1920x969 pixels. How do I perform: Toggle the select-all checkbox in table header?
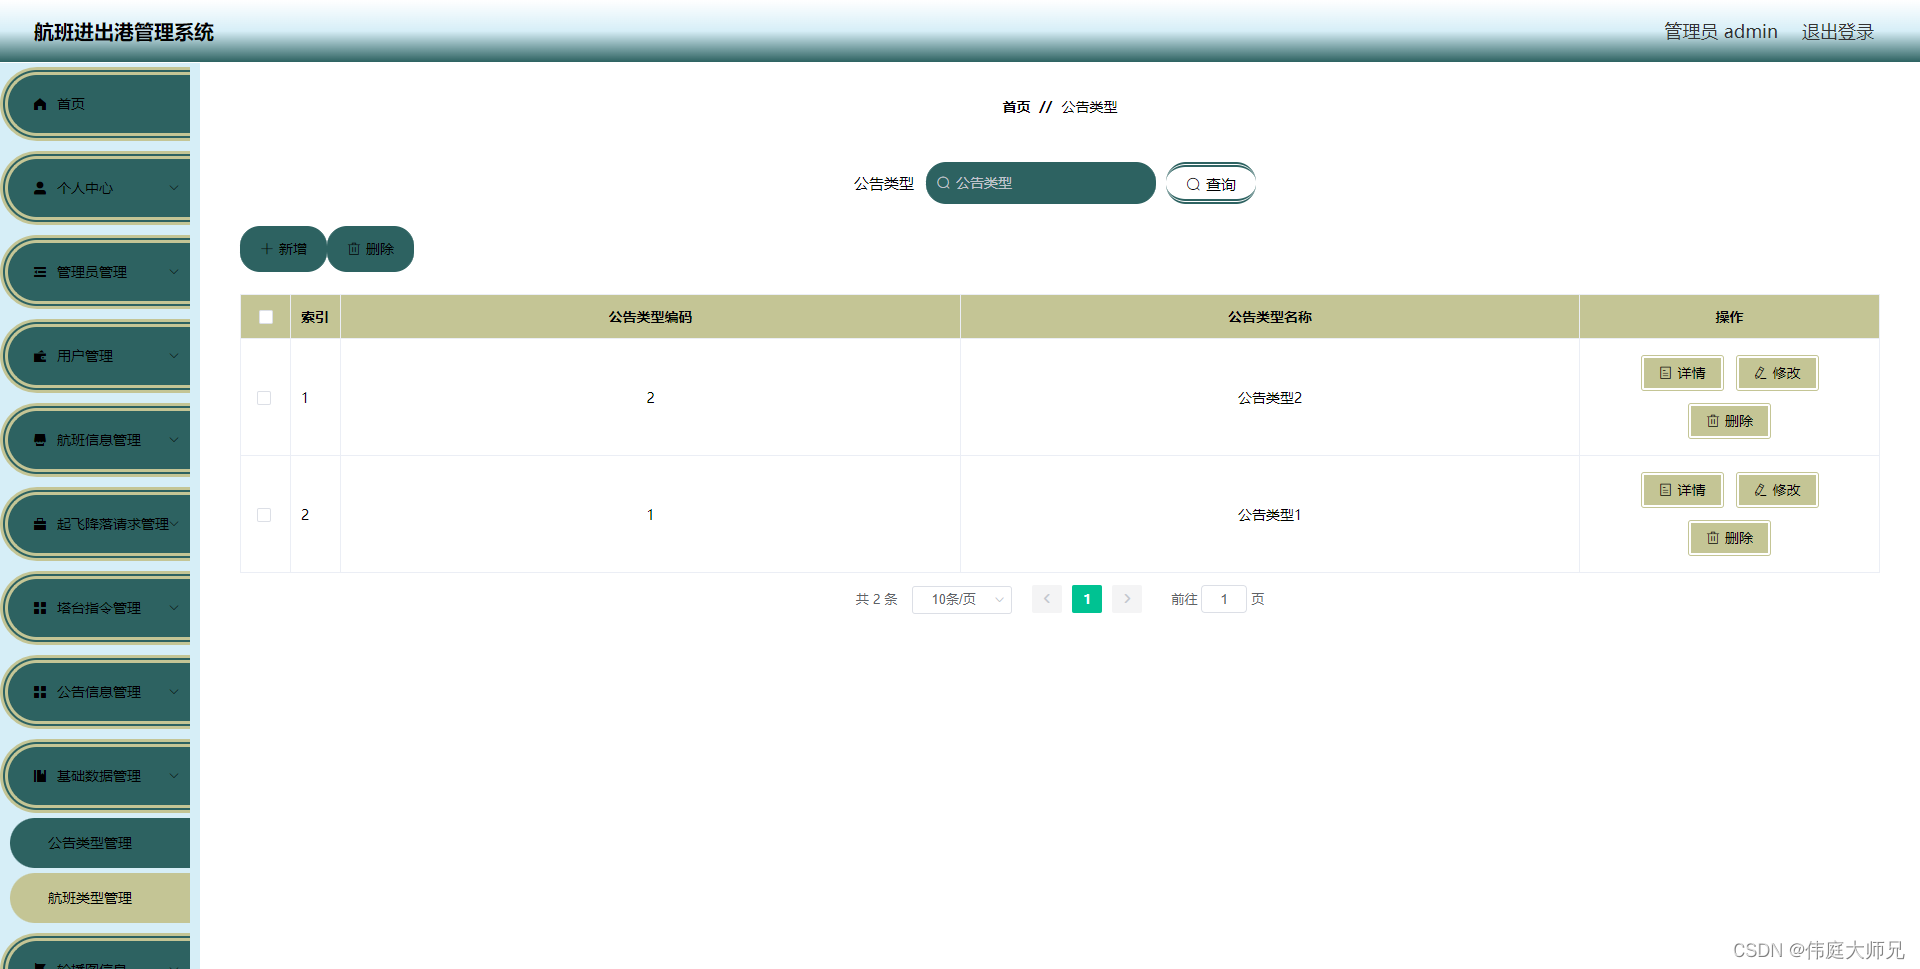pos(266,317)
